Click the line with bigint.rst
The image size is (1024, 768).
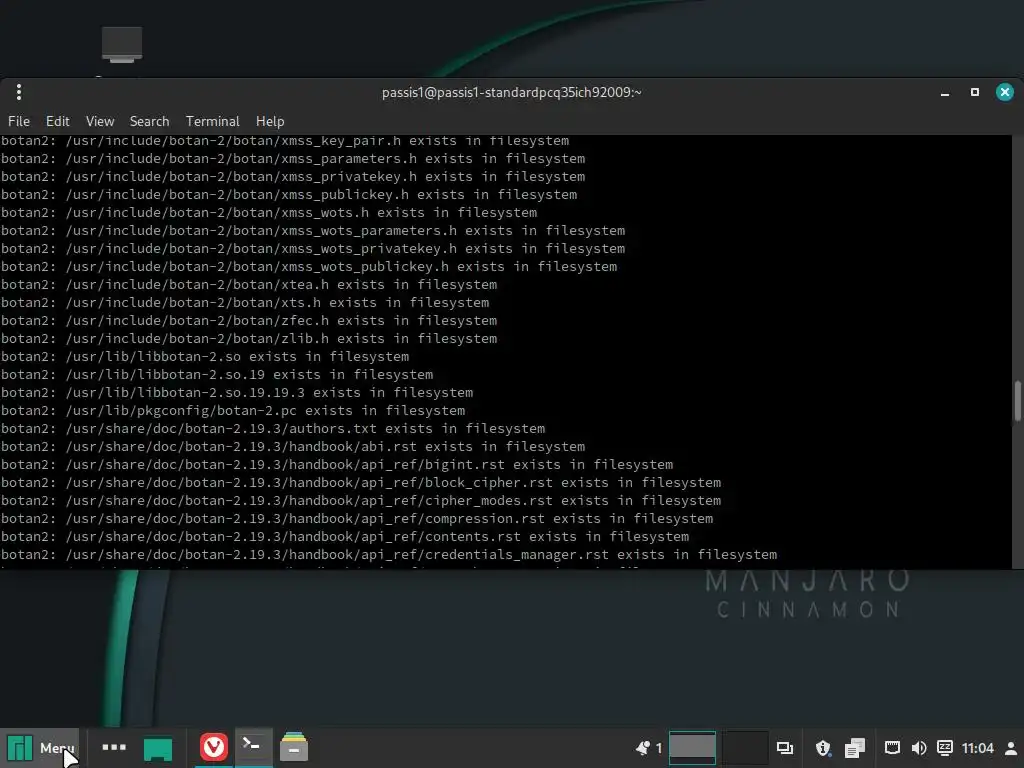337,464
